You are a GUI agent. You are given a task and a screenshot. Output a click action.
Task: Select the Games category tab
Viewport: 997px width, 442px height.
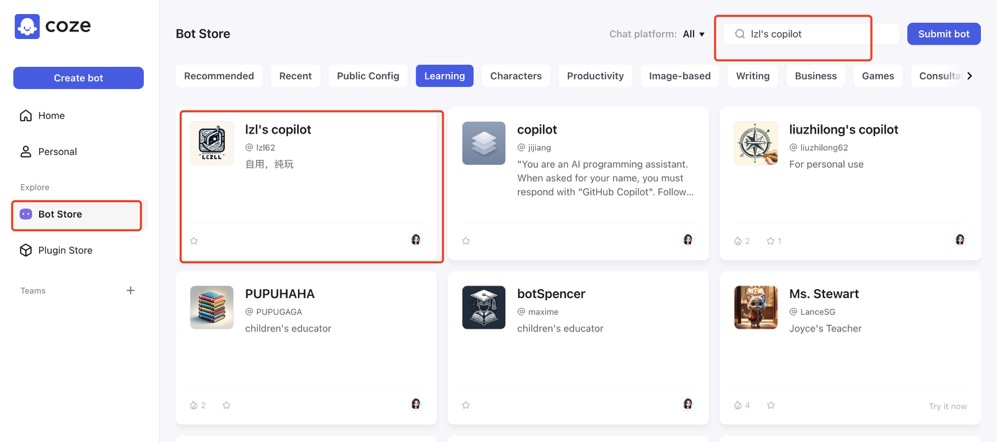[x=878, y=76]
